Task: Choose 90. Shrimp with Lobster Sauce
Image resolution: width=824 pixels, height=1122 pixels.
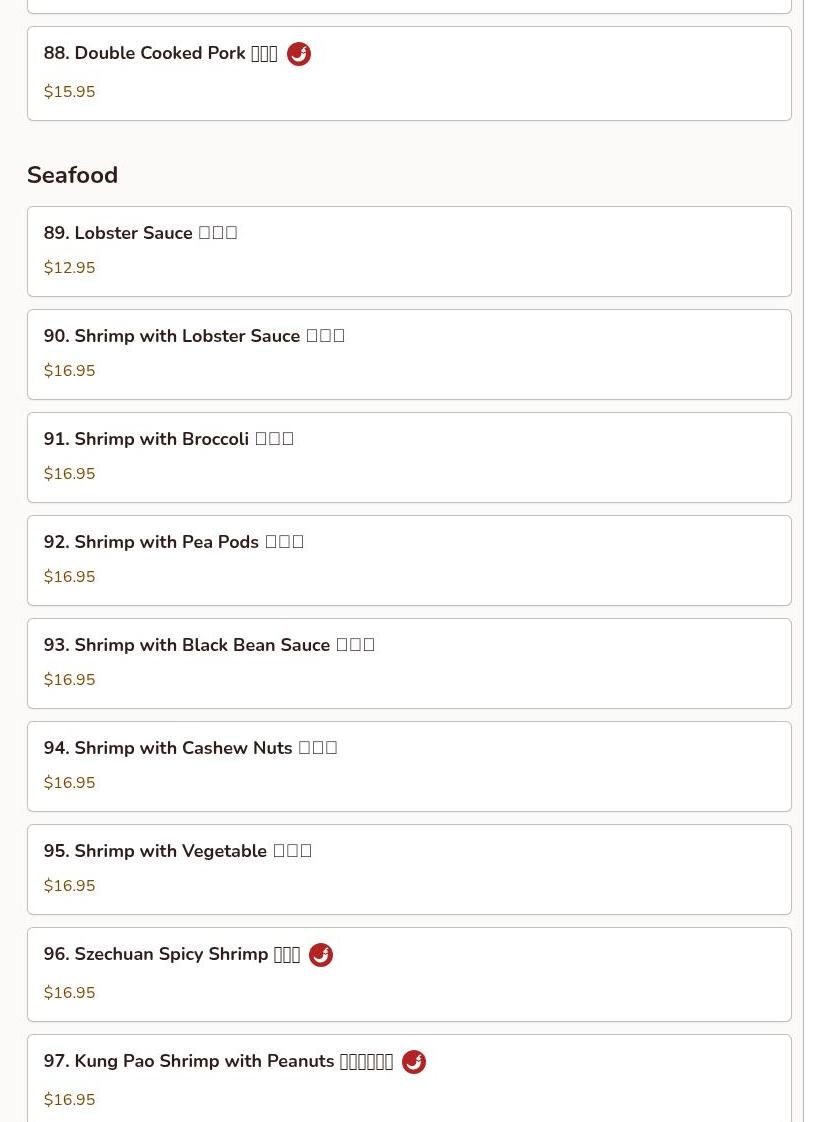Action: (x=409, y=354)
